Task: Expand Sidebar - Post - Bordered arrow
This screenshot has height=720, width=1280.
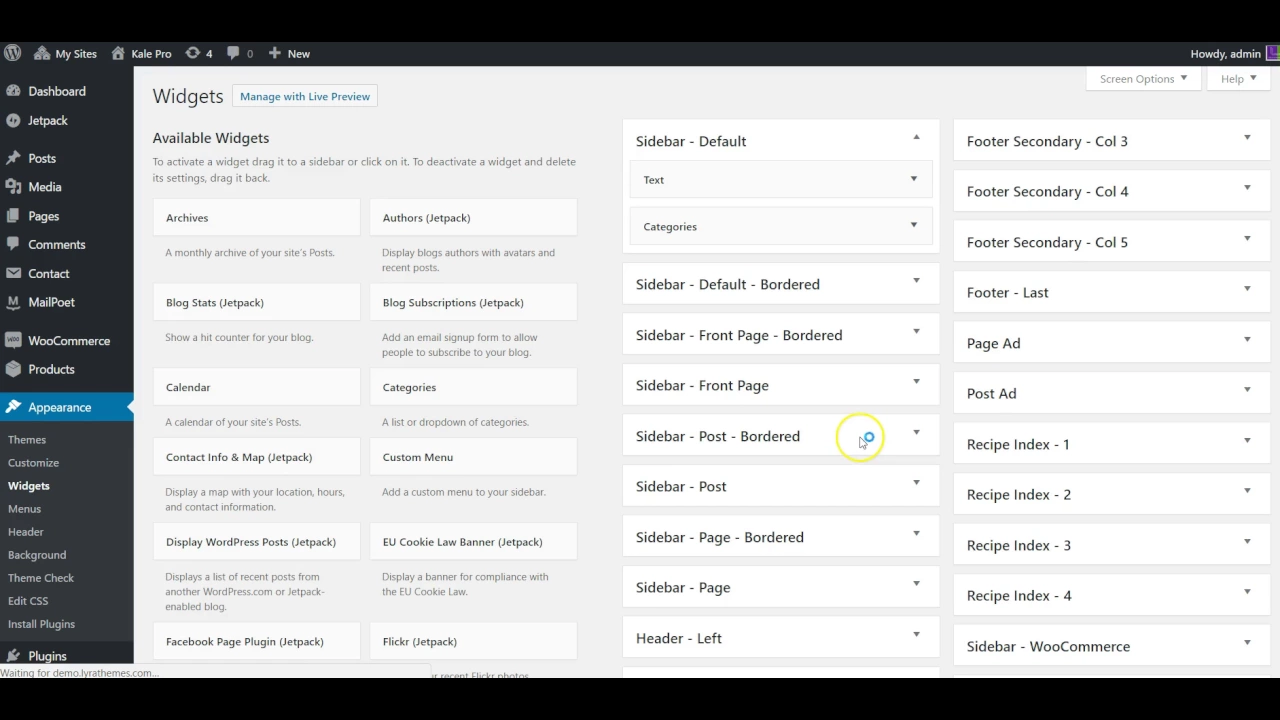Action: pos(916,433)
